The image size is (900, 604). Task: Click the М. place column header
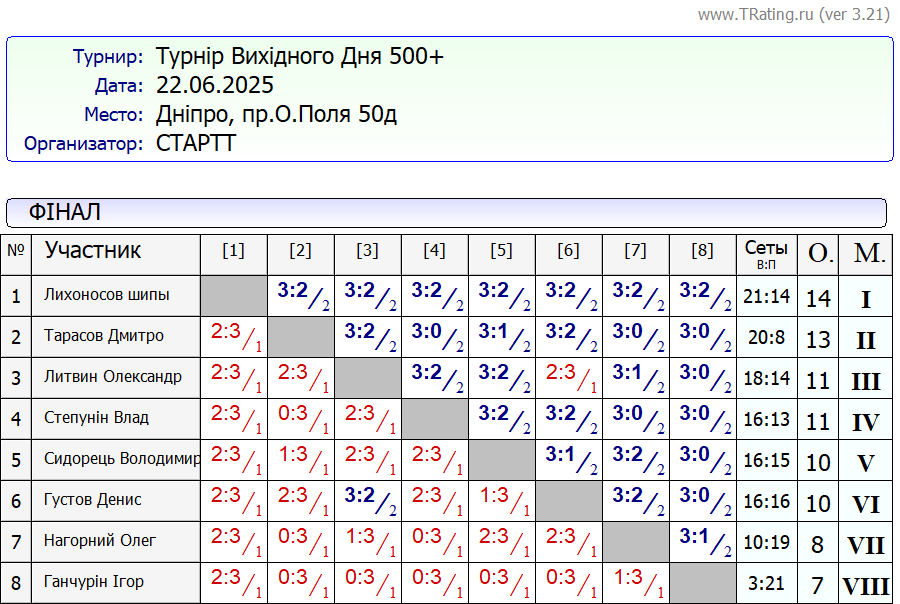tap(869, 253)
